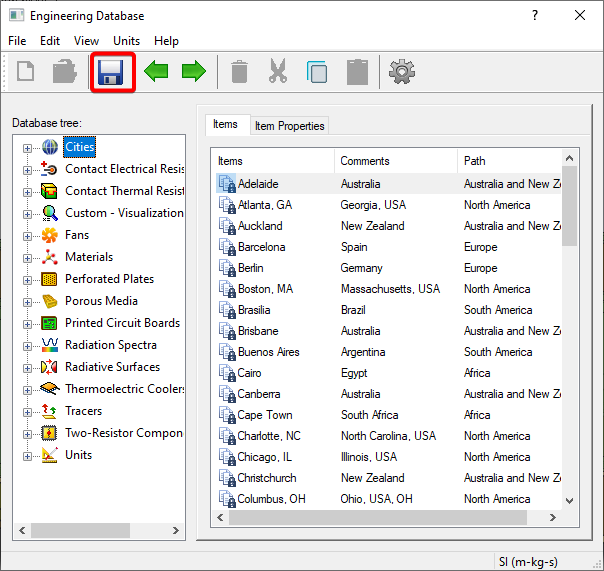
Task: Select Printed Circuit Boards in tree
Action: tap(122, 323)
